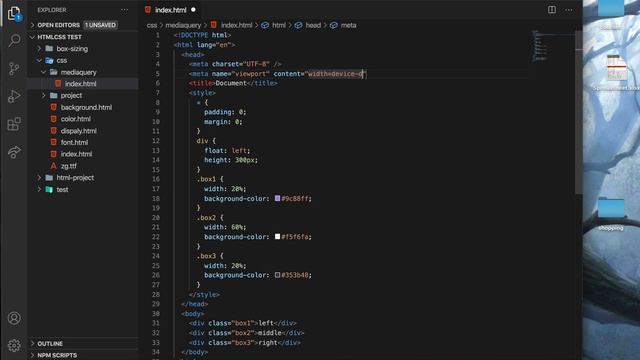Open the Search view in activity bar
The width and height of the screenshot is (640, 360).
[14, 40]
